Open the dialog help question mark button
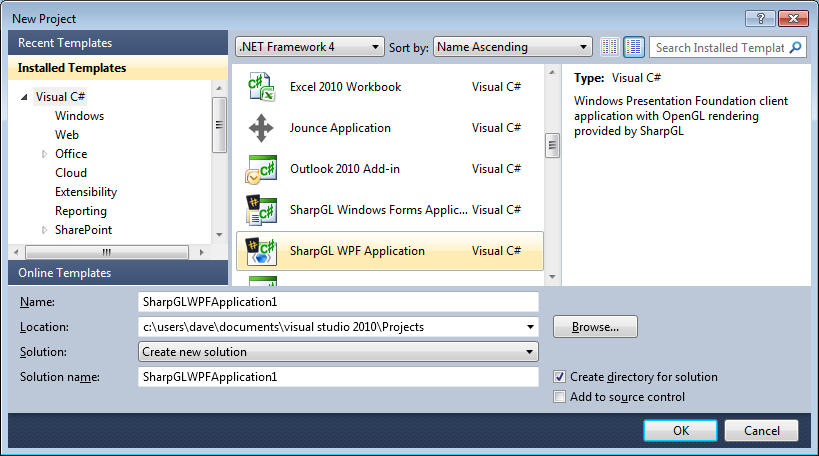819x456 pixels. (760, 18)
